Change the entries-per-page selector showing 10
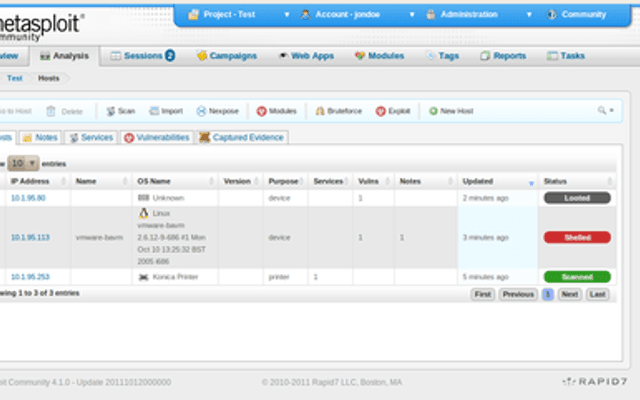Screen dimensions: 640x400 (x=23, y=163)
